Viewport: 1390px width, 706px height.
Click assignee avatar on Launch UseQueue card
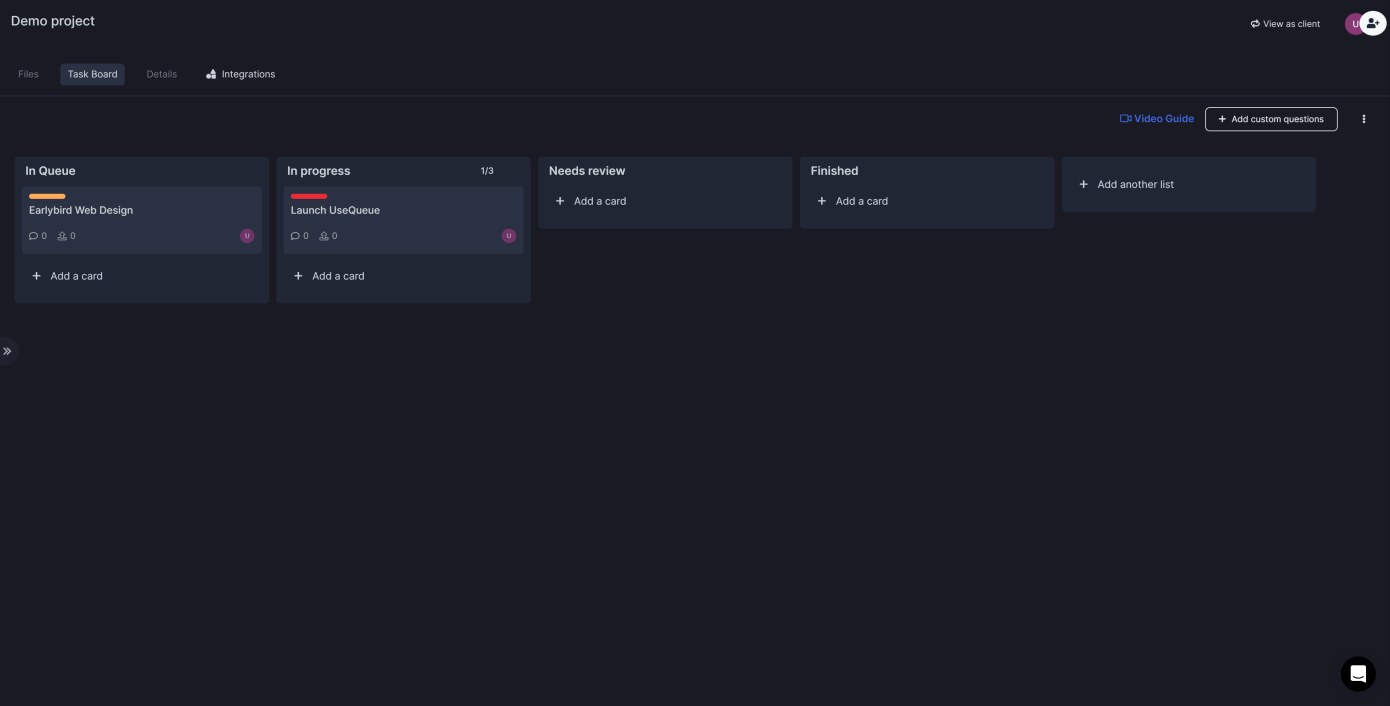point(509,236)
